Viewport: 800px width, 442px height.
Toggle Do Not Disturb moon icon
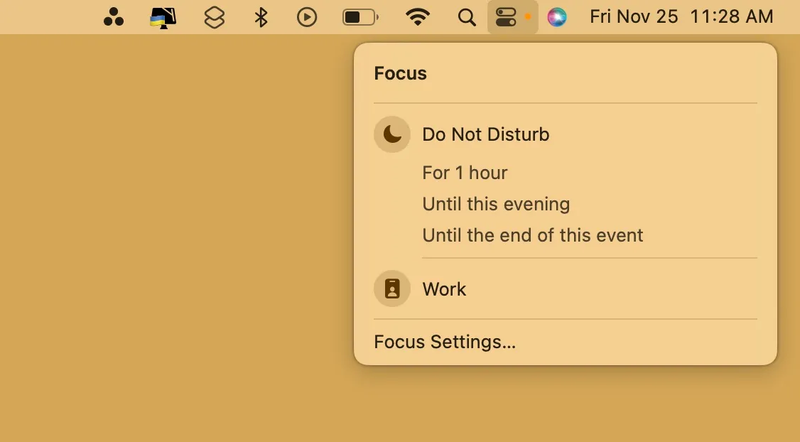tap(392, 134)
